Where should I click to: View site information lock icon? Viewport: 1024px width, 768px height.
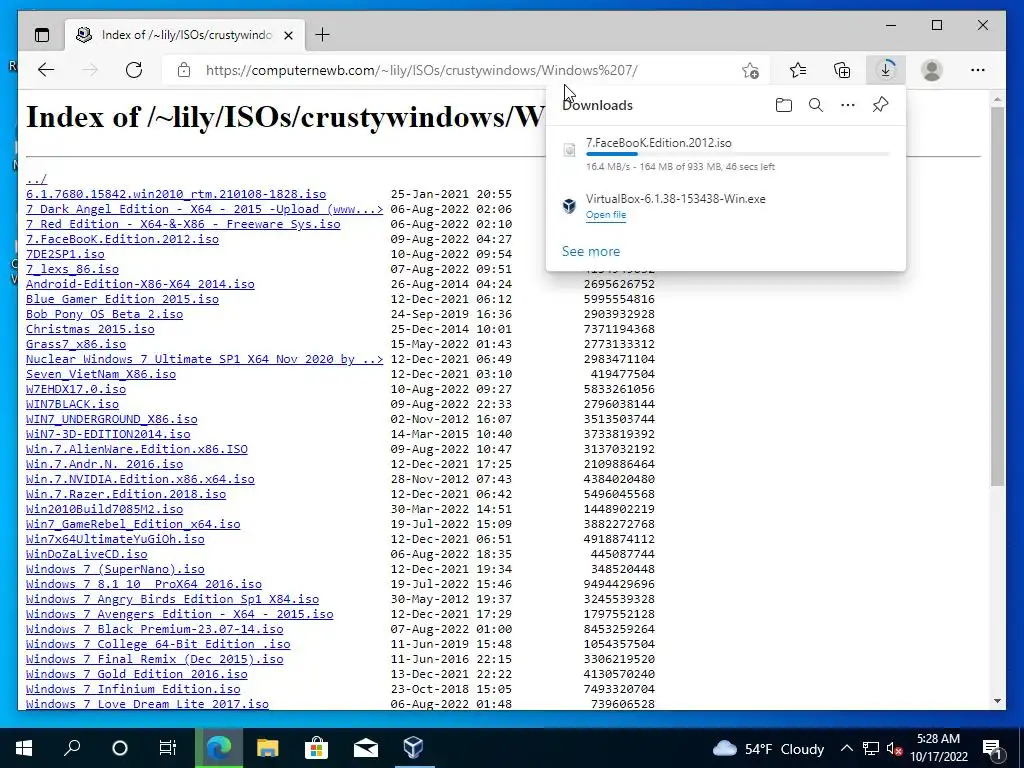click(x=184, y=70)
